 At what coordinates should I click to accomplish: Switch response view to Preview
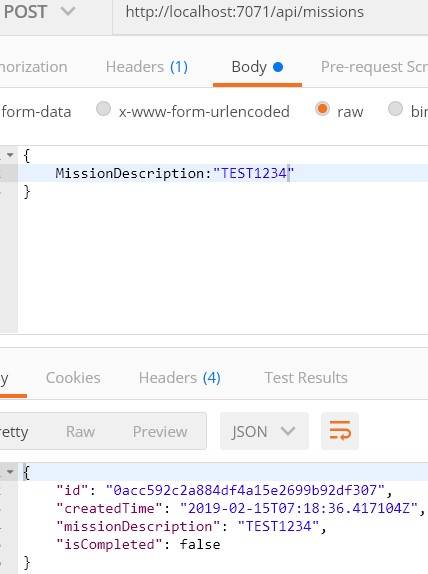(x=160, y=432)
